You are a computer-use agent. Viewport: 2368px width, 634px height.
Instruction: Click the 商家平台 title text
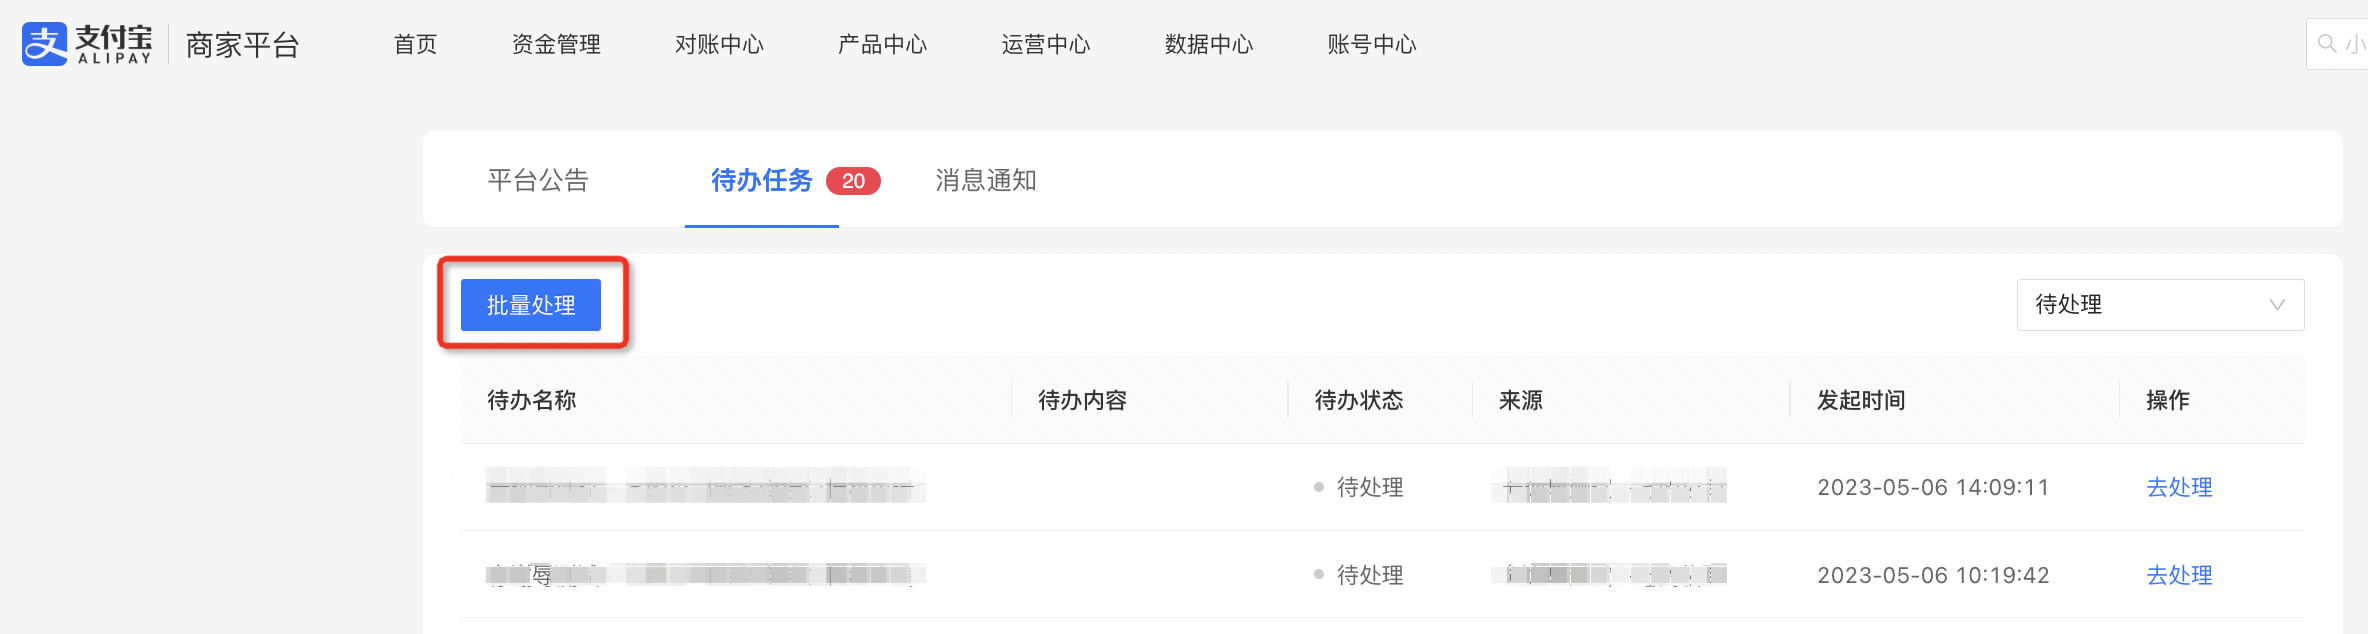(242, 45)
